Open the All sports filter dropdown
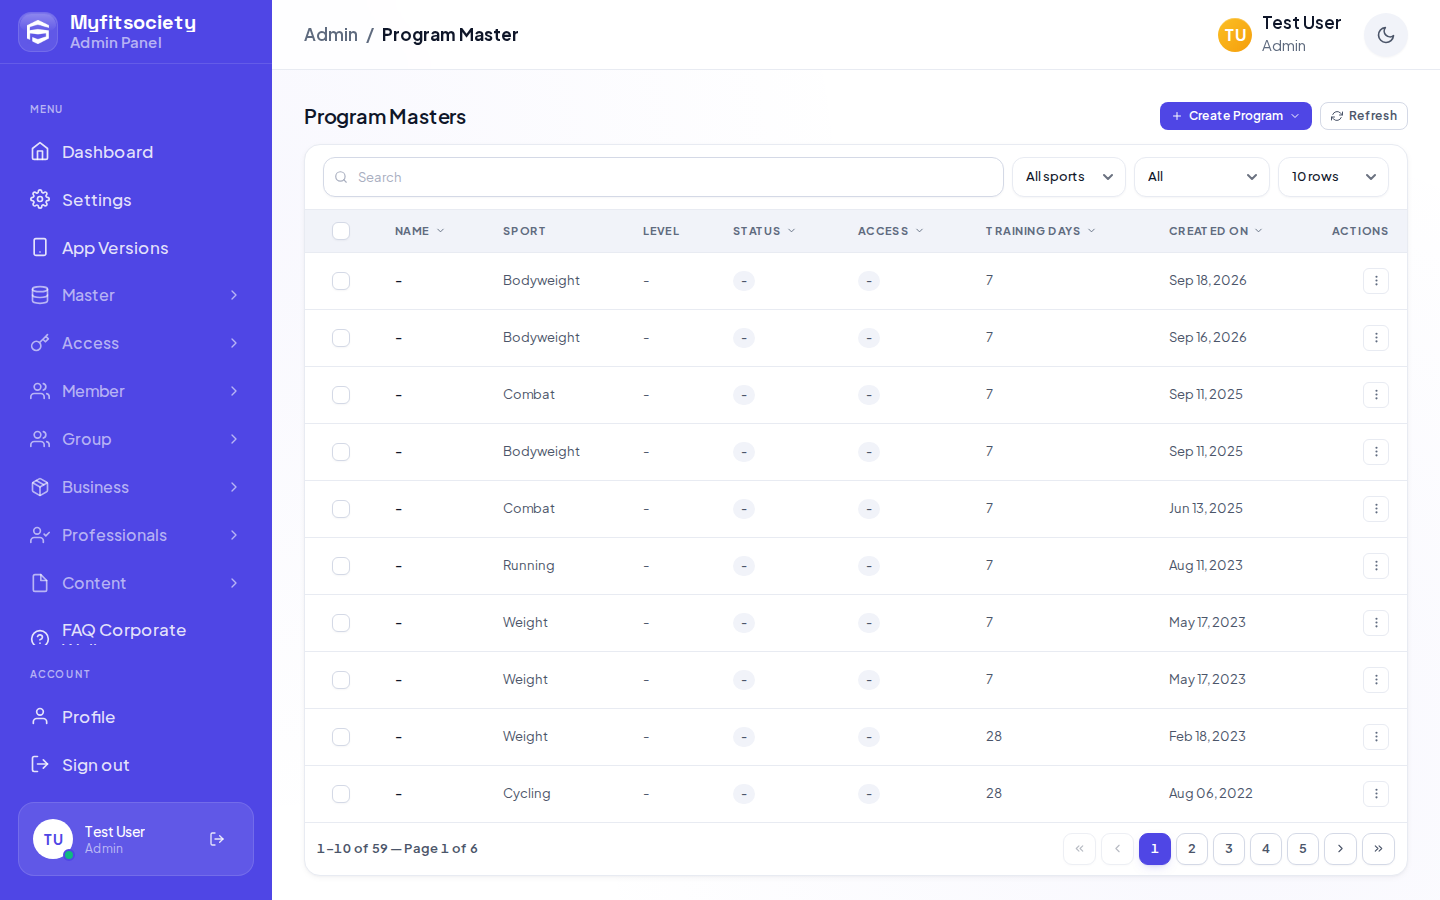1440x900 pixels. coord(1069,177)
